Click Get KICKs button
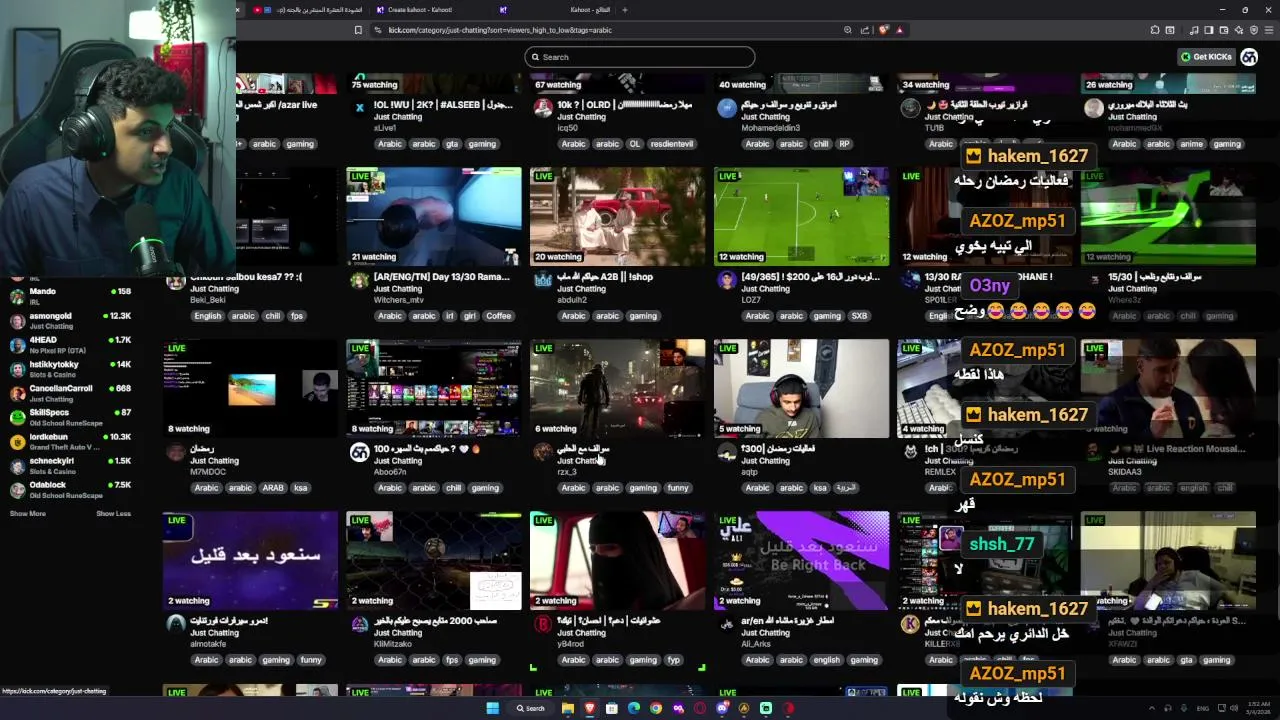This screenshot has width=1280, height=720. pyautogui.click(x=1205, y=57)
